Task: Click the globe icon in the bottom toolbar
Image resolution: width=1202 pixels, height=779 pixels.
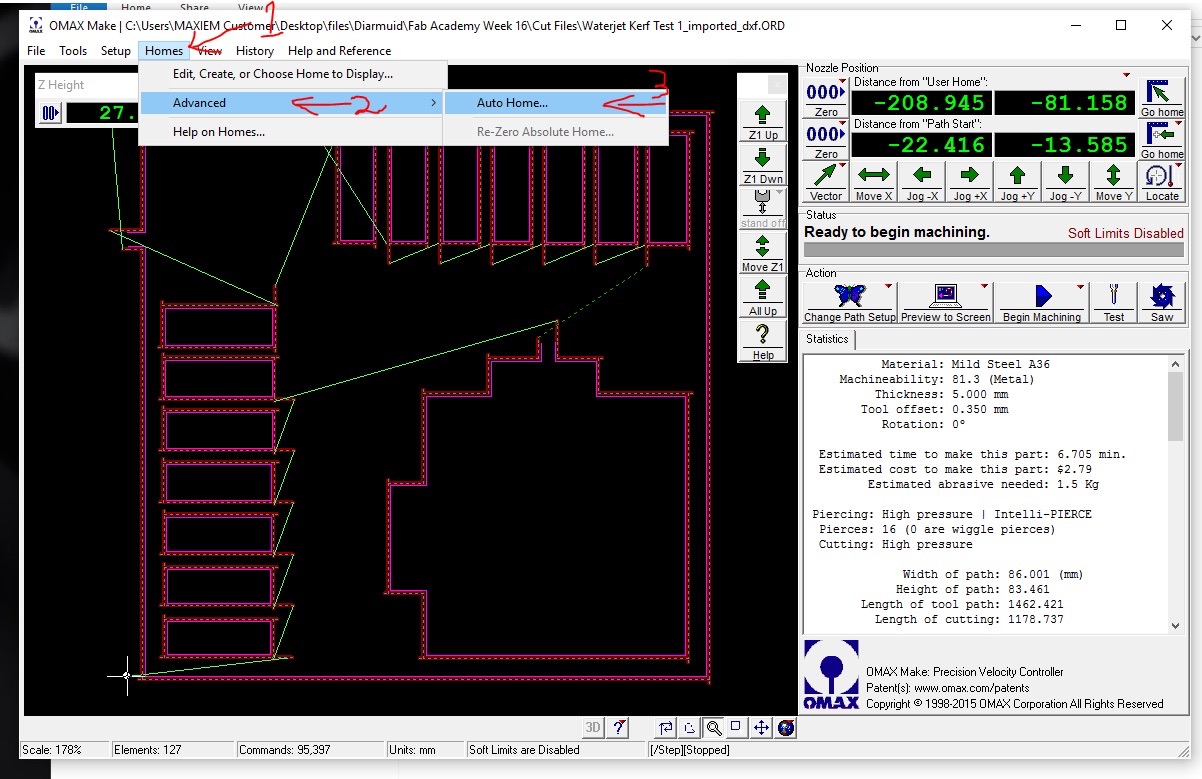Action: point(786,727)
